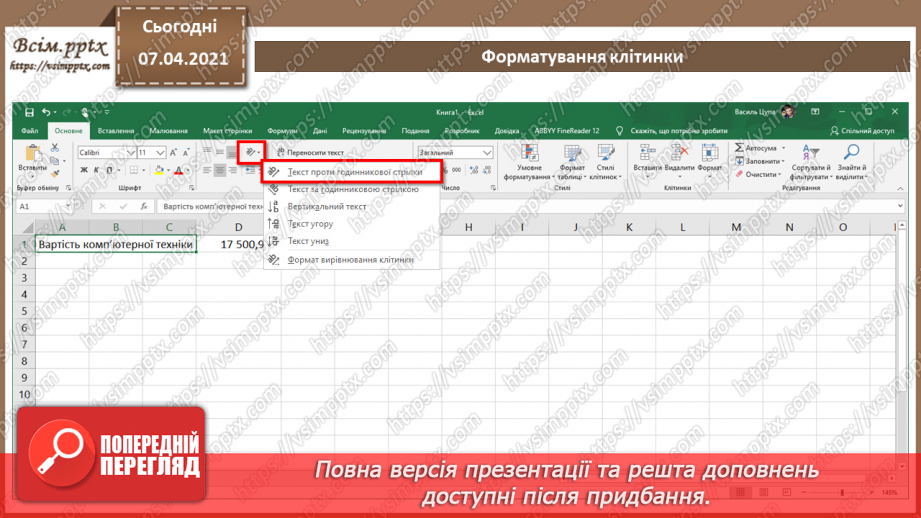Screen dimensions: 921x518
Task: Open Знайти й виділити magnifier icon
Action: pyautogui.click(x=851, y=153)
